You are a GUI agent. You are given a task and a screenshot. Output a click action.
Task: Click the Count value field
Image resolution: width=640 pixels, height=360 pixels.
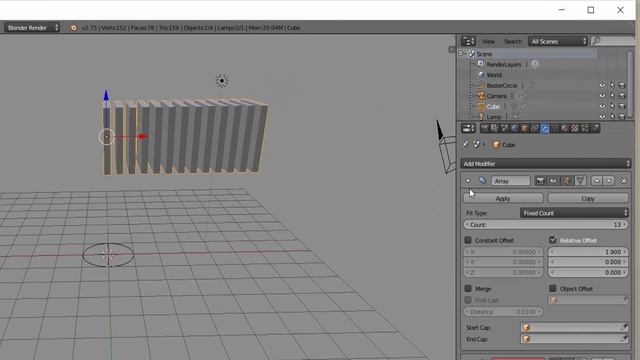coord(546,224)
